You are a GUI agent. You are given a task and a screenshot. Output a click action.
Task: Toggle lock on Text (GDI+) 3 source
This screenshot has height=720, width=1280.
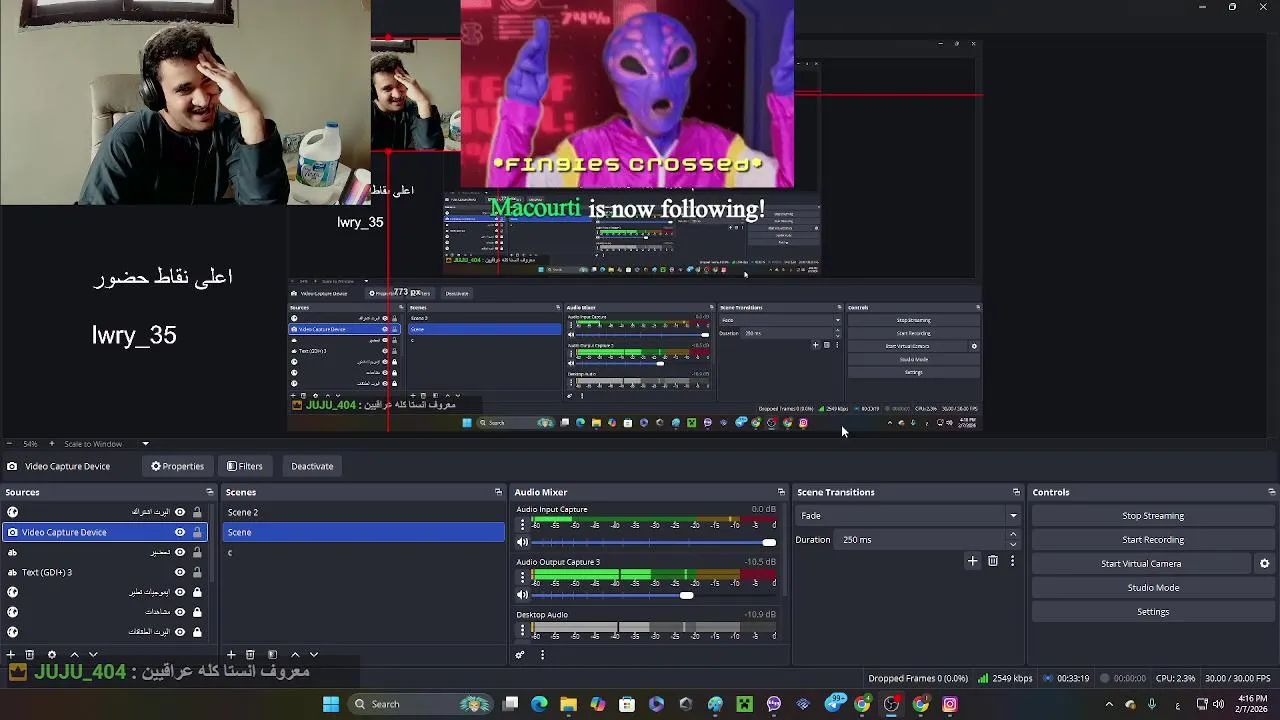(x=197, y=572)
